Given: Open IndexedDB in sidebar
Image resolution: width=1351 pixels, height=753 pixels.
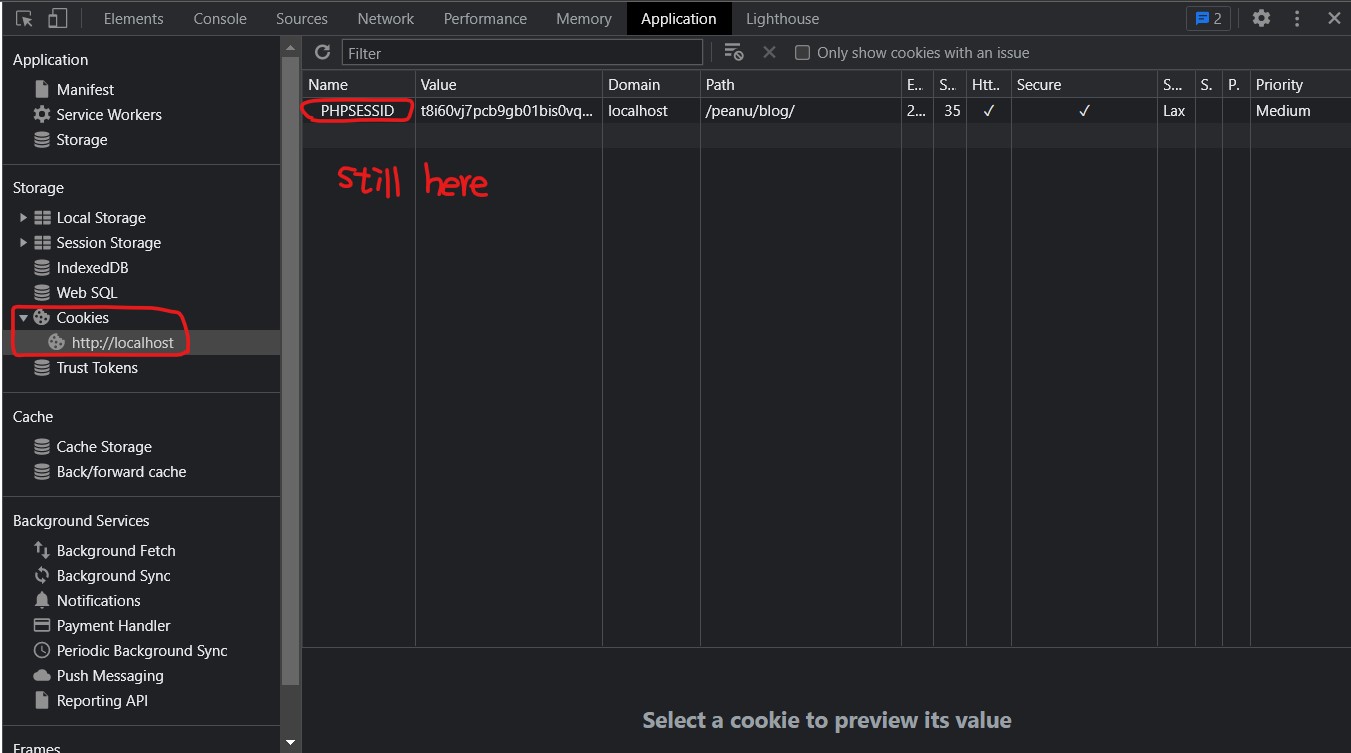Looking at the screenshot, I should click(92, 267).
